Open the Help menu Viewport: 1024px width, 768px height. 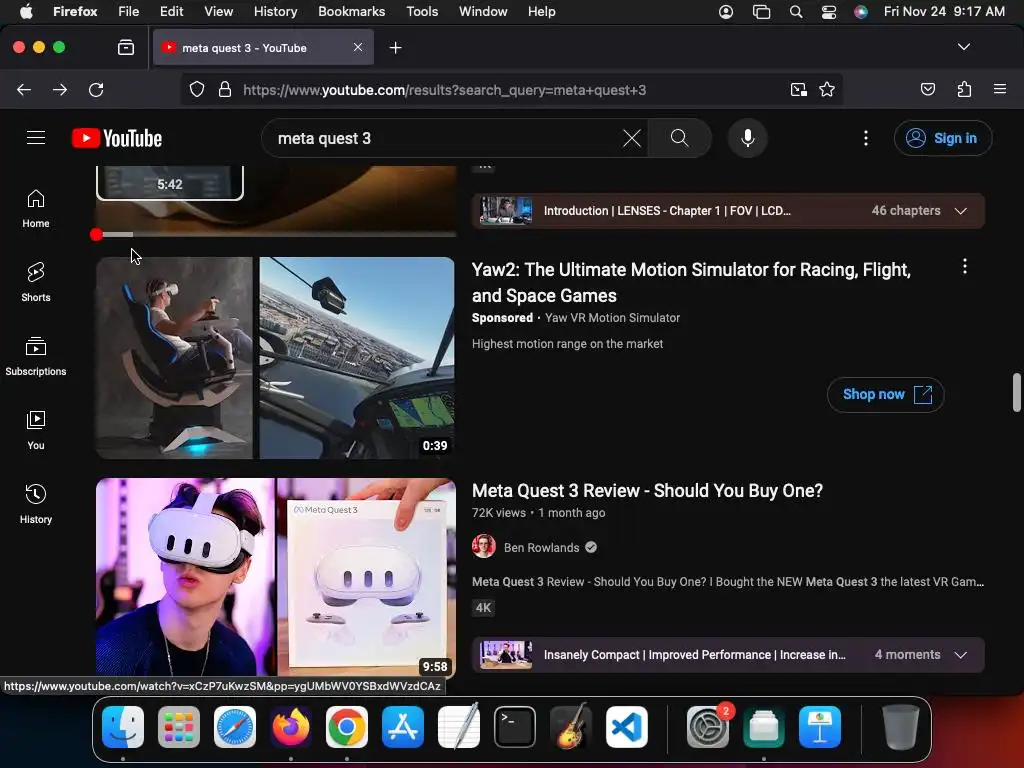[541, 11]
